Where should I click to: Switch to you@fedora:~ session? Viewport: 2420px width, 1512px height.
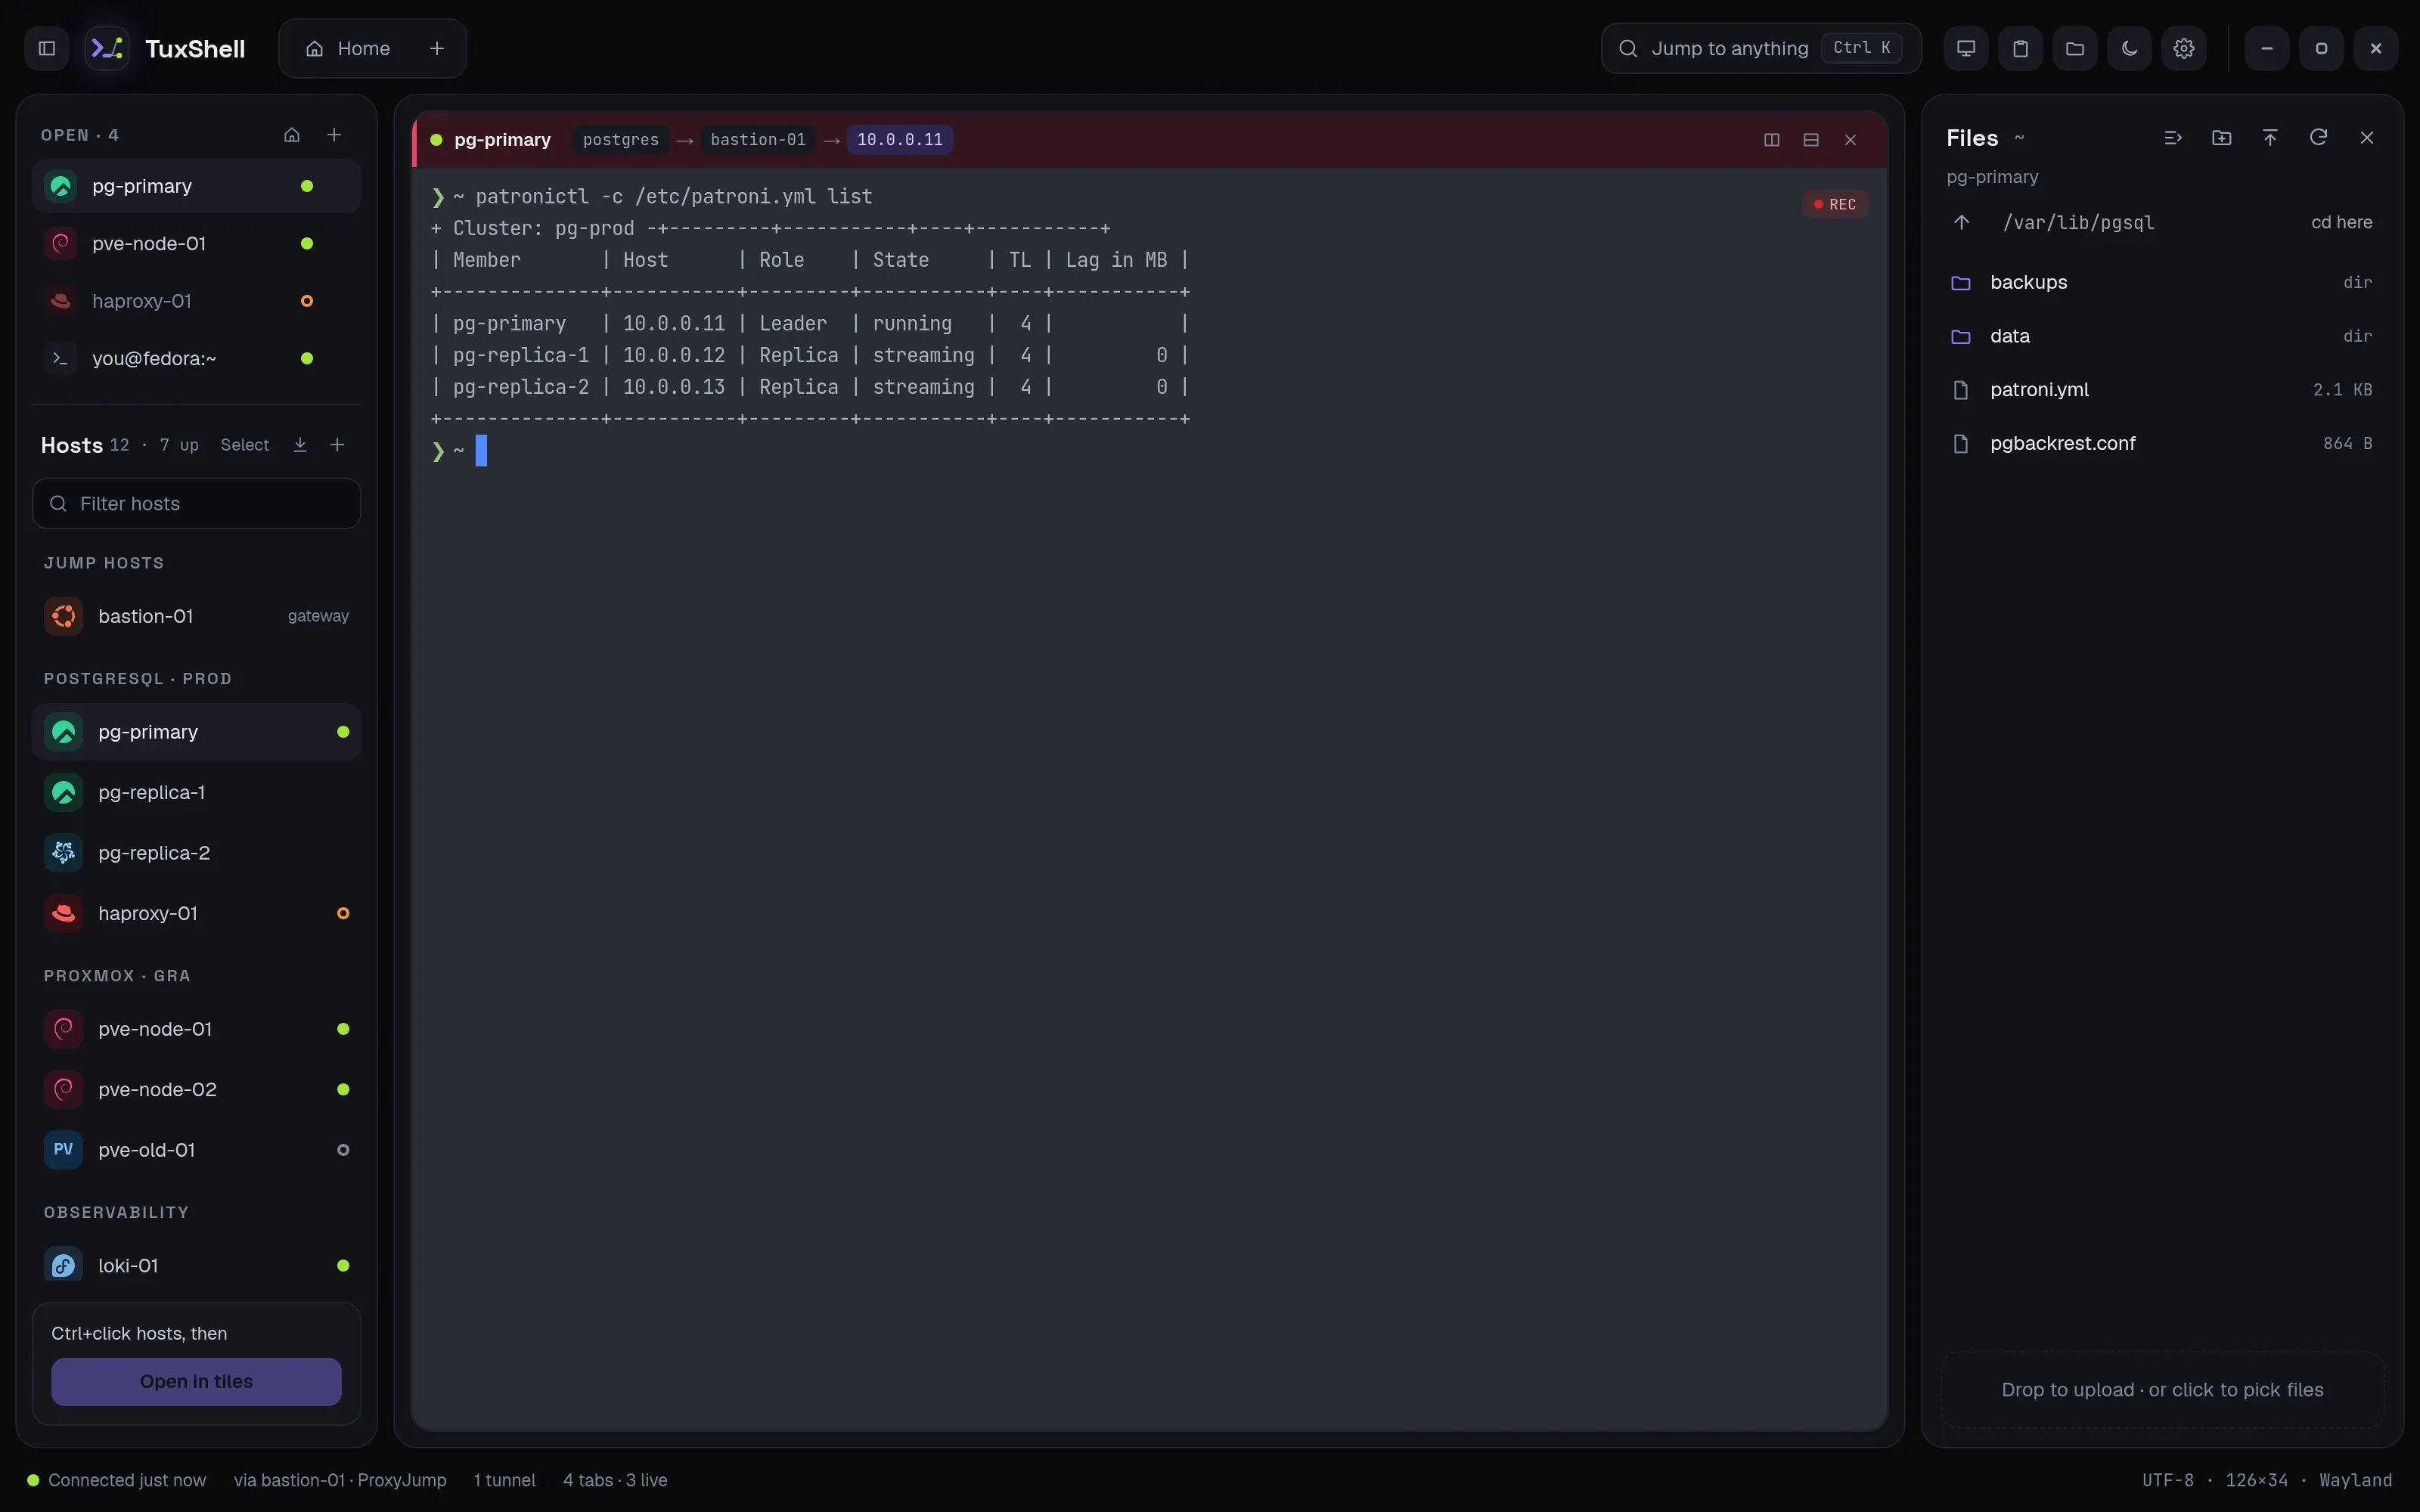click(196, 358)
